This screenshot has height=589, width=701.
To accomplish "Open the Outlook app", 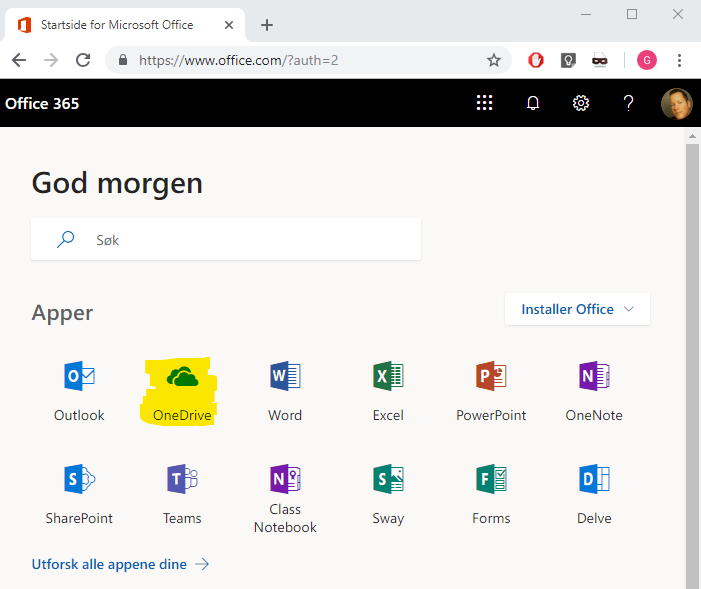I will point(79,391).
